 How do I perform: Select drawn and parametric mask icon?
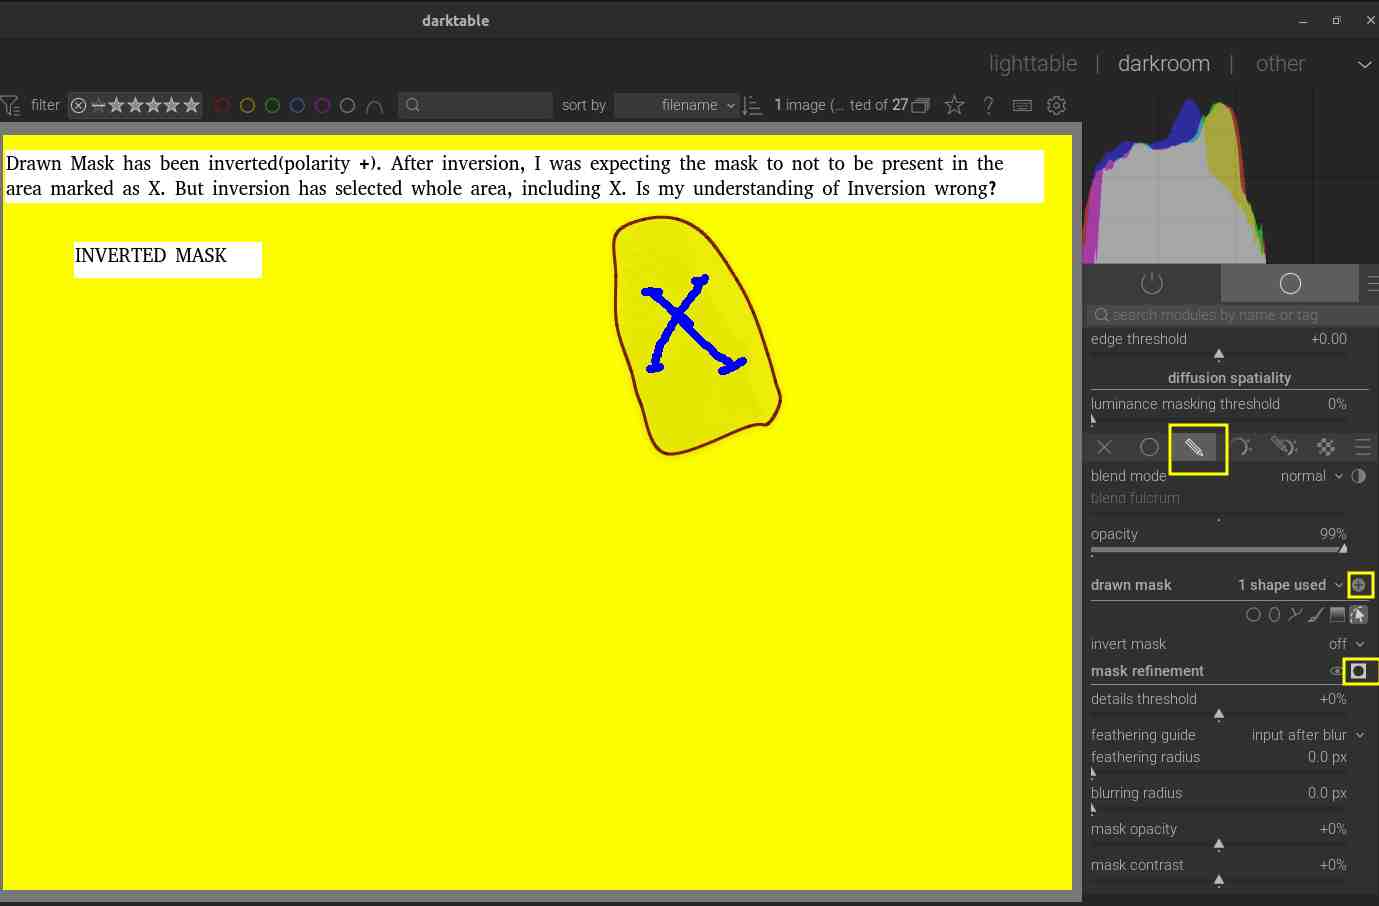tap(1284, 446)
